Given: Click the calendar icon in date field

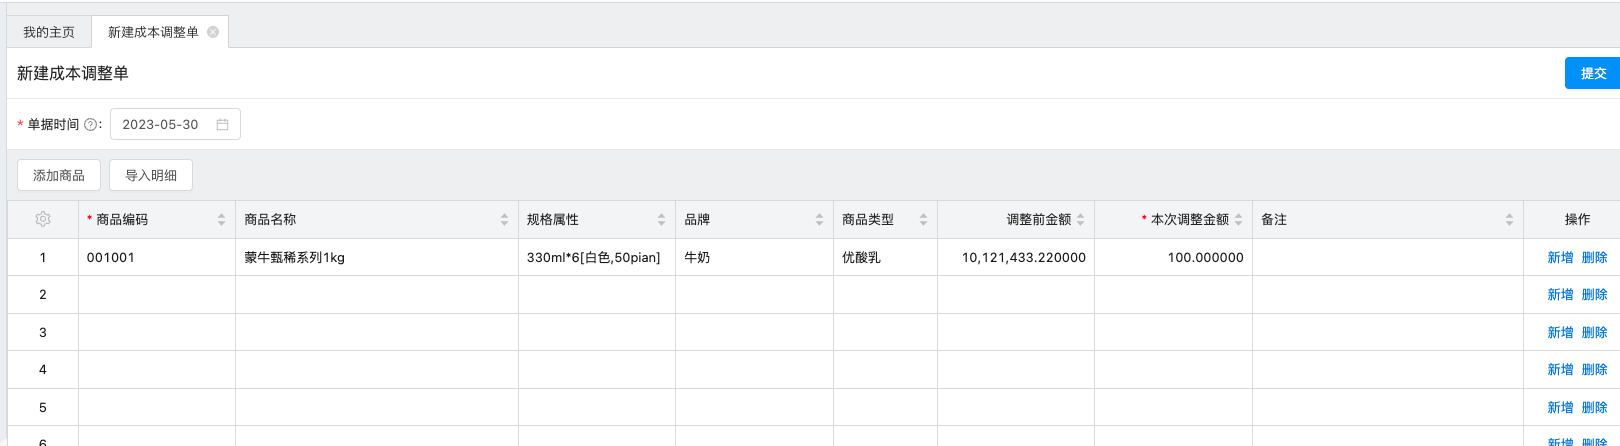Looking at the screenshot, I should [x=222, y=125].
